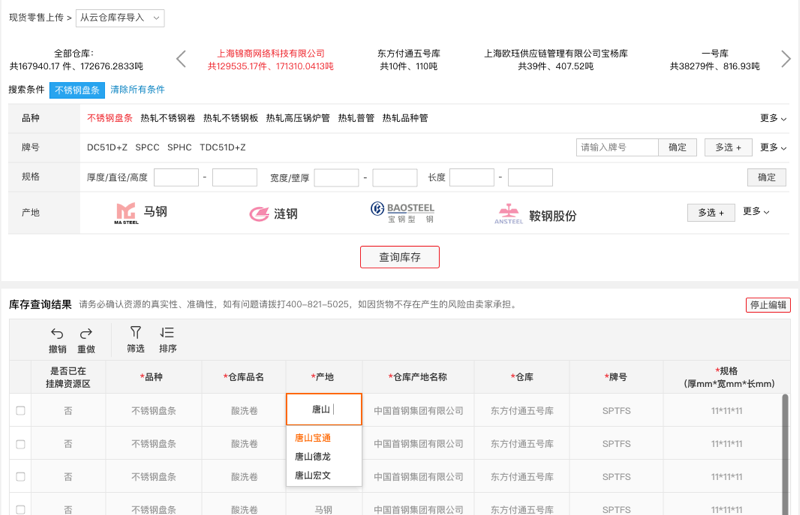Click the 马钢 cell in 产地 column
The height and width of the screenshot is (515, 800).
(323, 509)
